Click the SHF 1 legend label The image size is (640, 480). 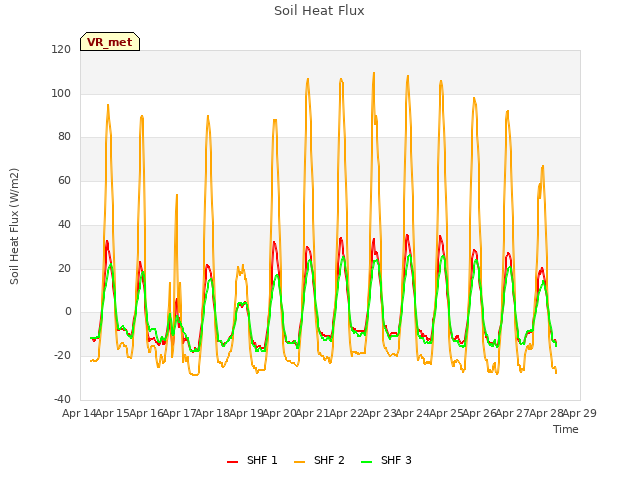tap(262, 460)
